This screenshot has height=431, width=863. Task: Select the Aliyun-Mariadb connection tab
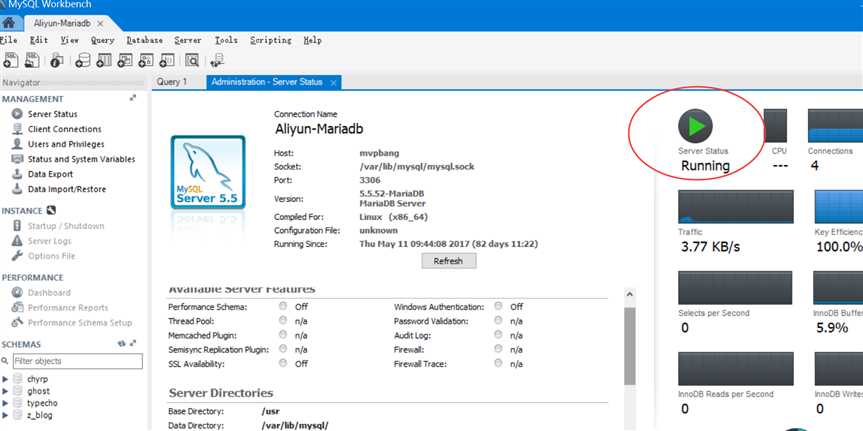coord(62,24)
